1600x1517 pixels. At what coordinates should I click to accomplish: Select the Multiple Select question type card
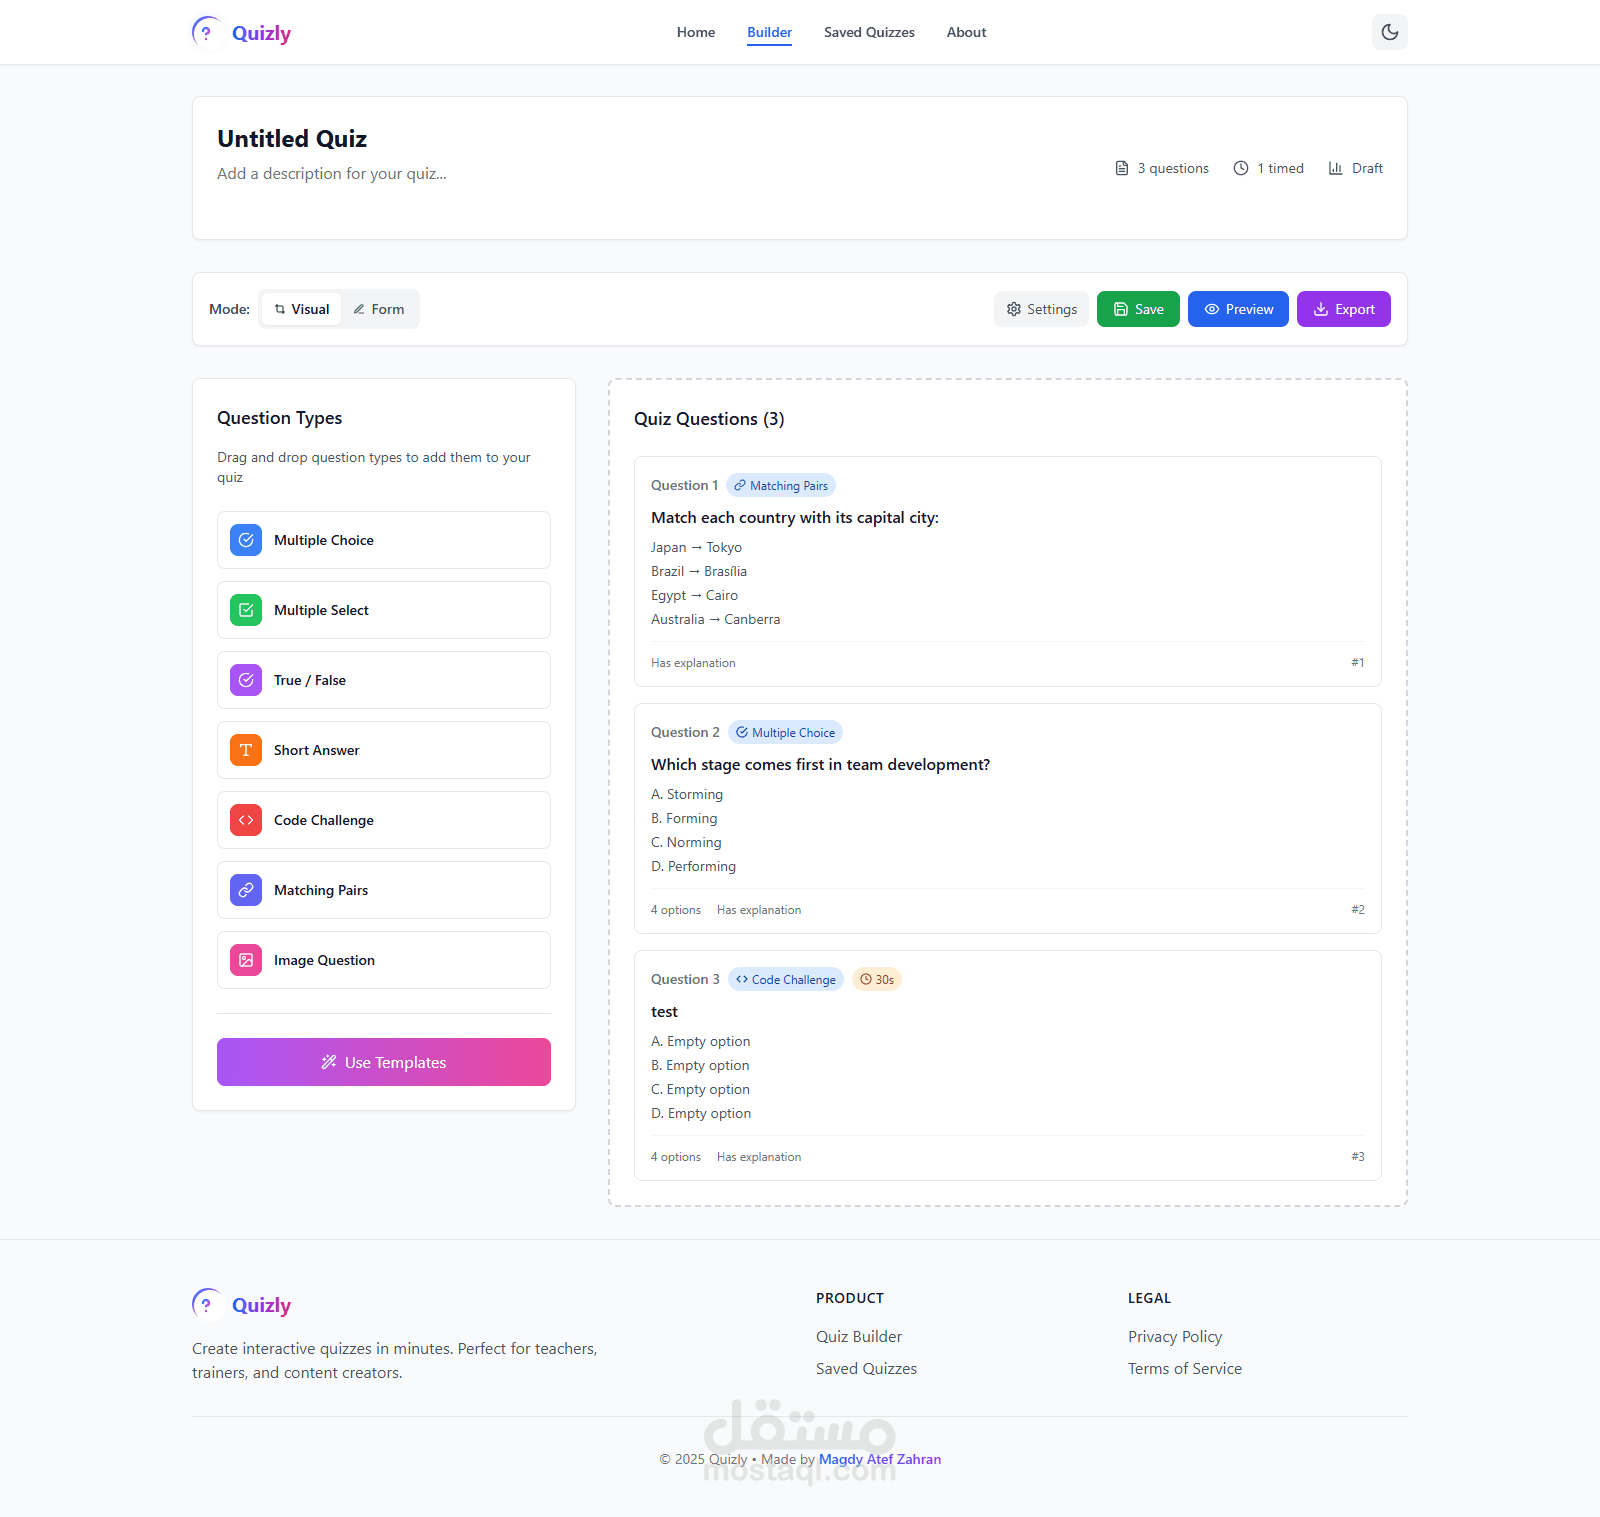(x=384, y=610)
